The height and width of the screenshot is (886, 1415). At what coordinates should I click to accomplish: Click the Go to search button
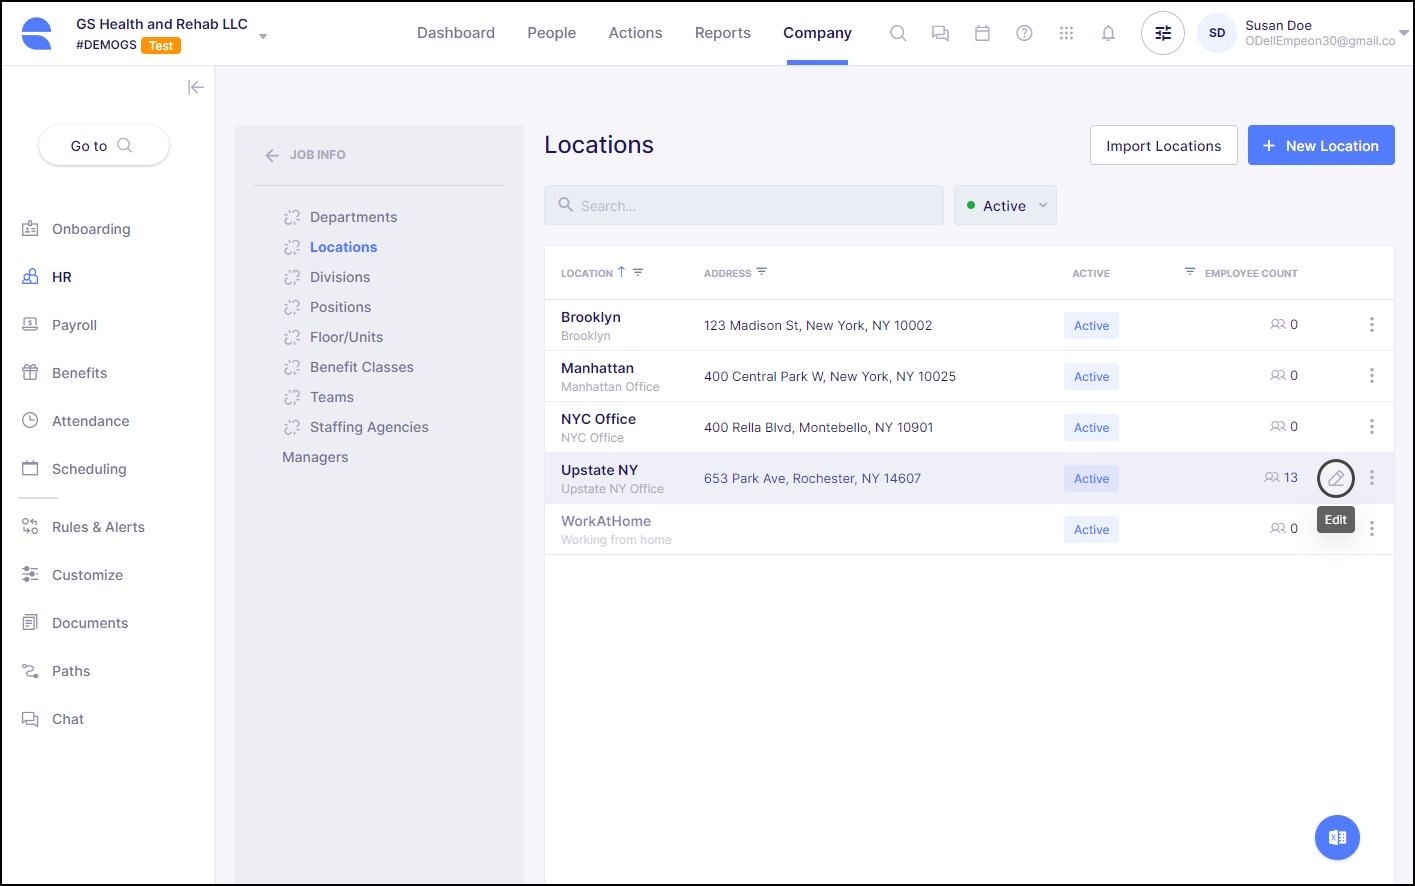tap(104, 145)
